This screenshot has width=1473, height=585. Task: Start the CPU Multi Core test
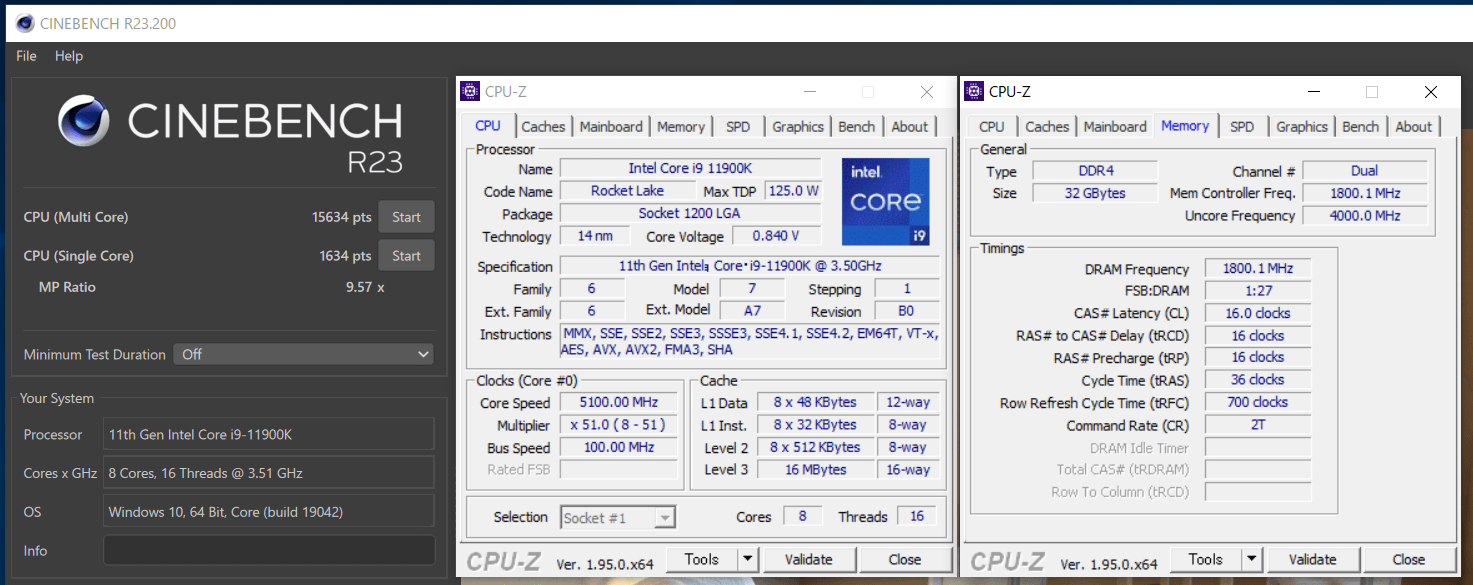point(406,217)
